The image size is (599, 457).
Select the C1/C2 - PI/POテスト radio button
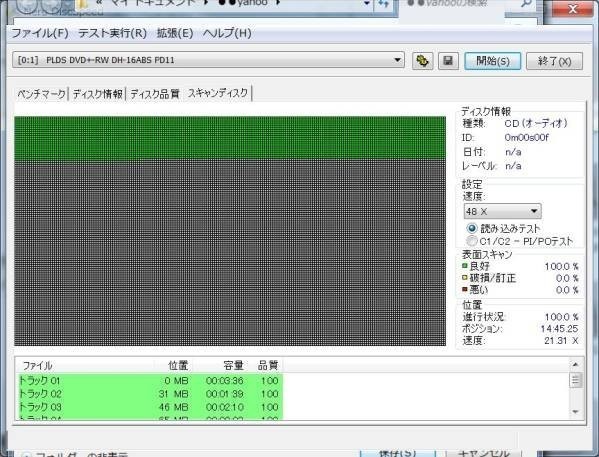pyautogui.click(x=472, y=241)
